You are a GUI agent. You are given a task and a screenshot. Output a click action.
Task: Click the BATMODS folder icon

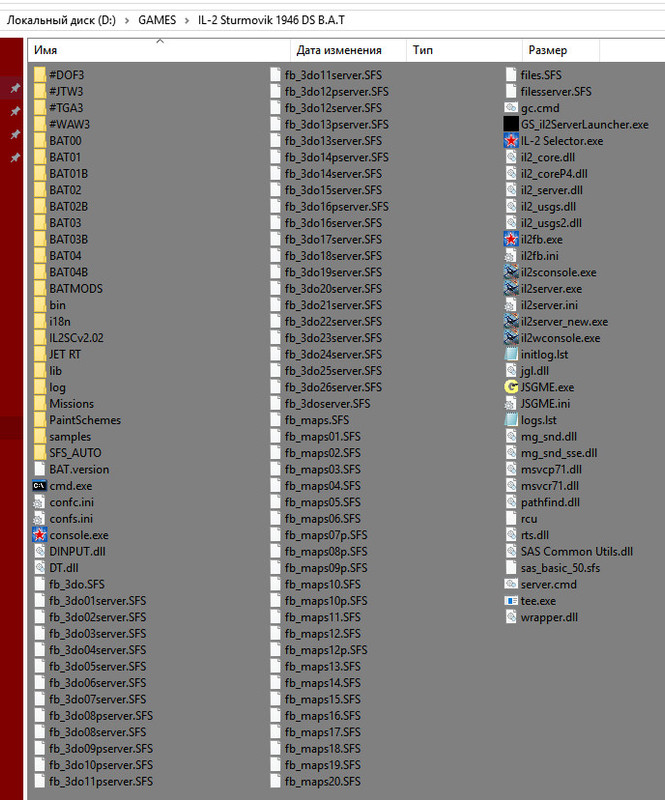pos(40,289)
